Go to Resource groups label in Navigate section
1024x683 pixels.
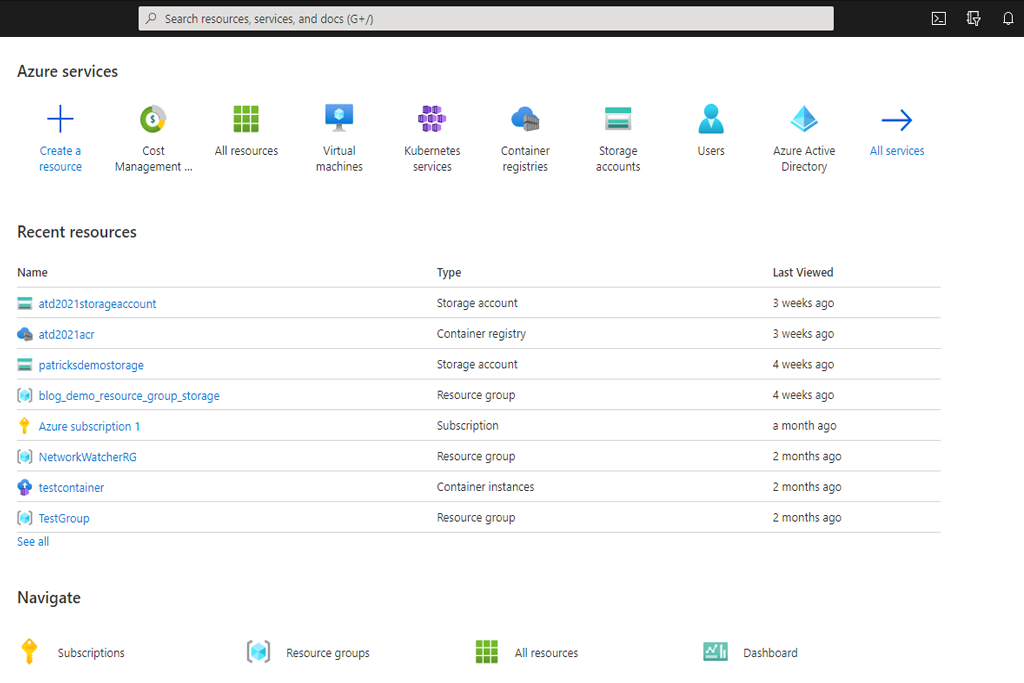click(x=328, y=653)
